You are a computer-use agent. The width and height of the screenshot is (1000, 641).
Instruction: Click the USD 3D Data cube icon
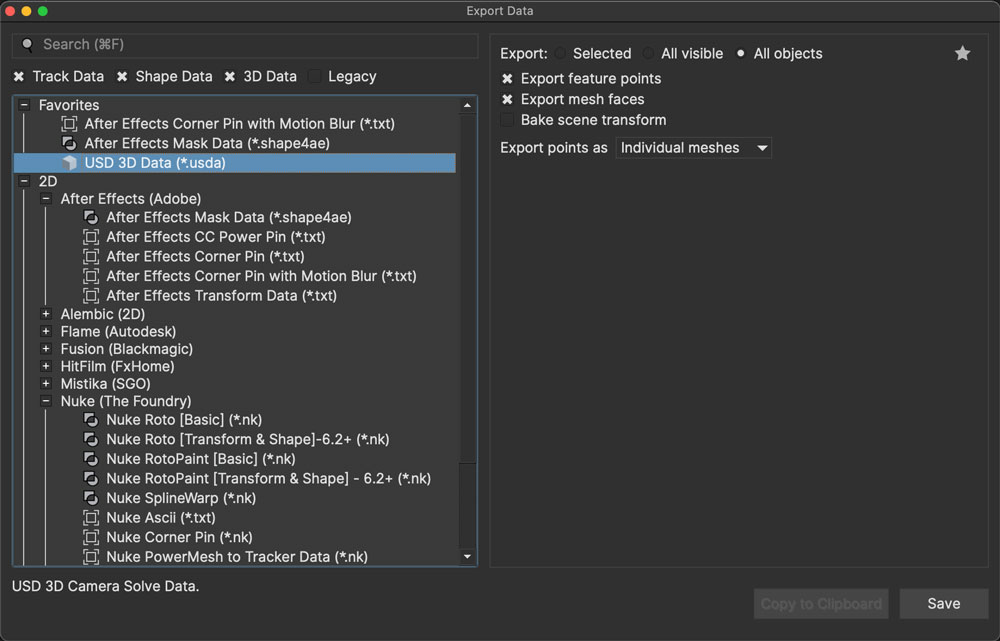coord(69,163)
